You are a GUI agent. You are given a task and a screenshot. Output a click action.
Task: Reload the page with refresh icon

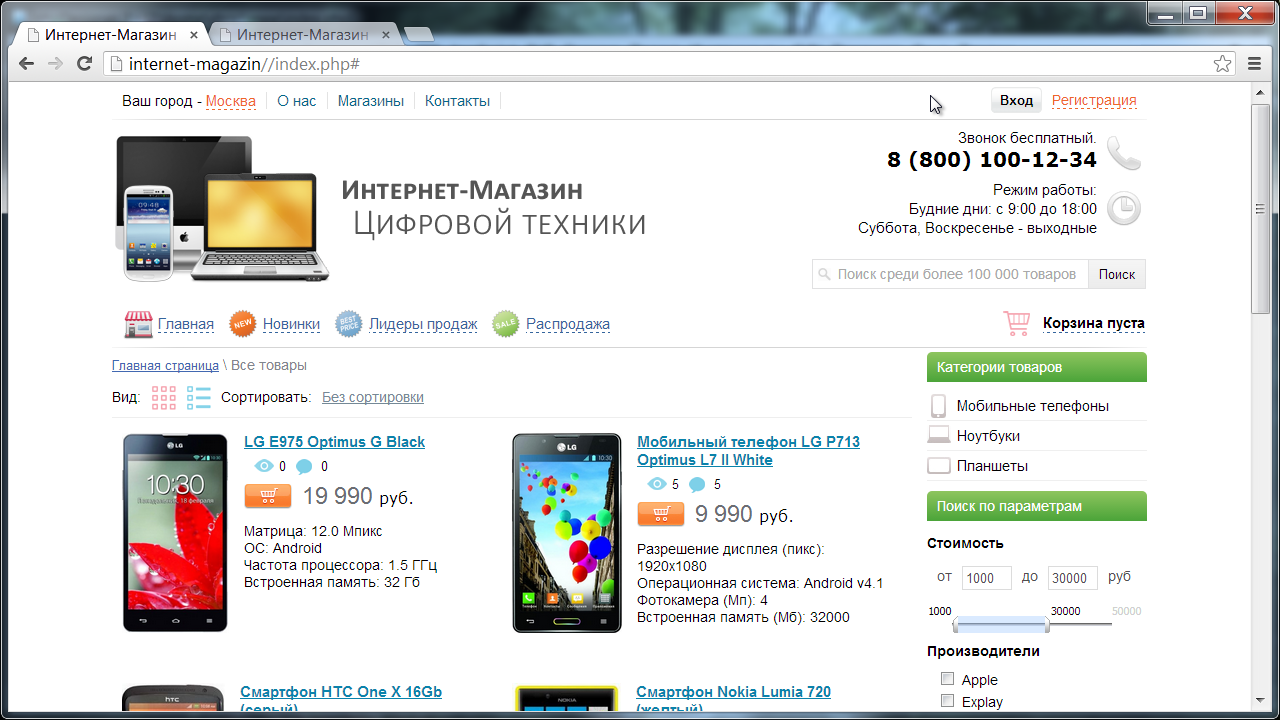tap(85, 64)
